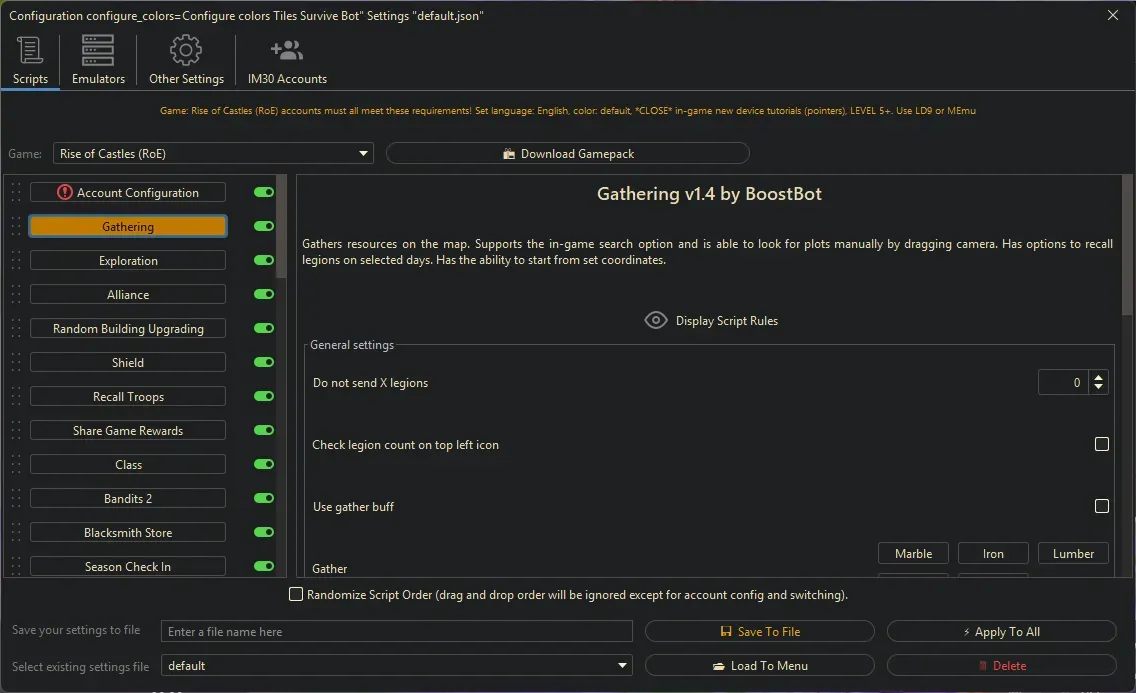
Task: Select the Exploration script
Action: (128, 261)
